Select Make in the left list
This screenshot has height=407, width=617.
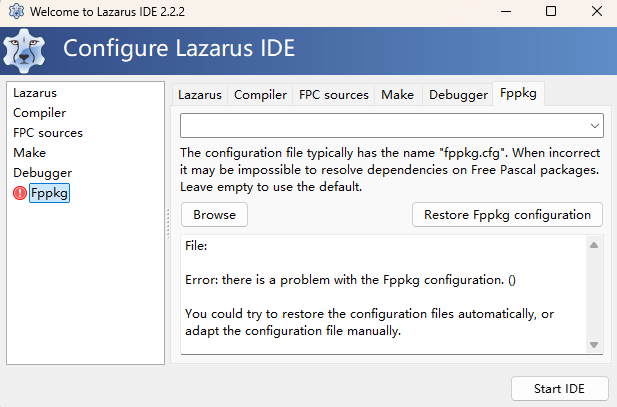29,153
